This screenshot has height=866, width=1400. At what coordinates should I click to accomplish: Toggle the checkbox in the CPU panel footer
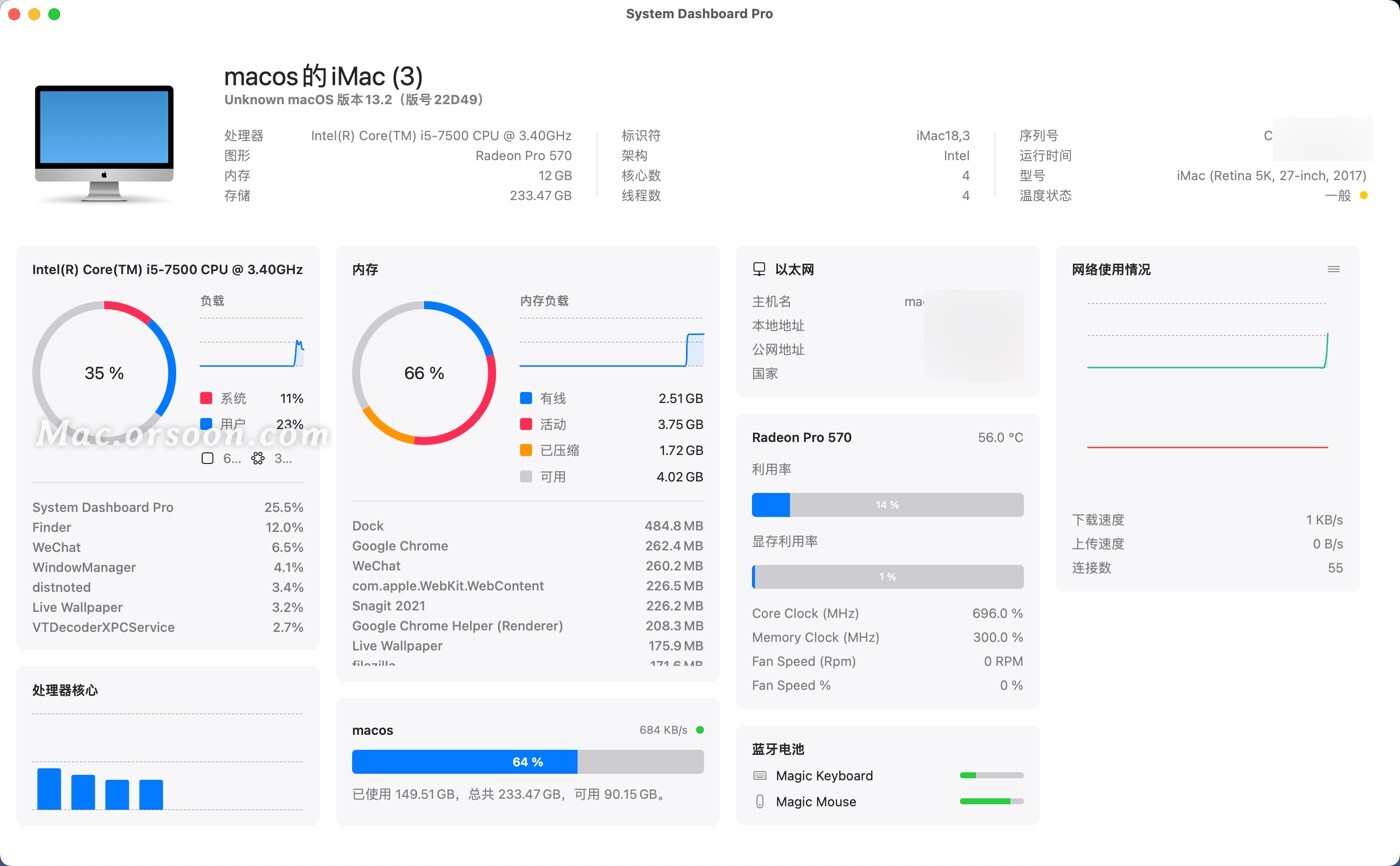point(208,458)
